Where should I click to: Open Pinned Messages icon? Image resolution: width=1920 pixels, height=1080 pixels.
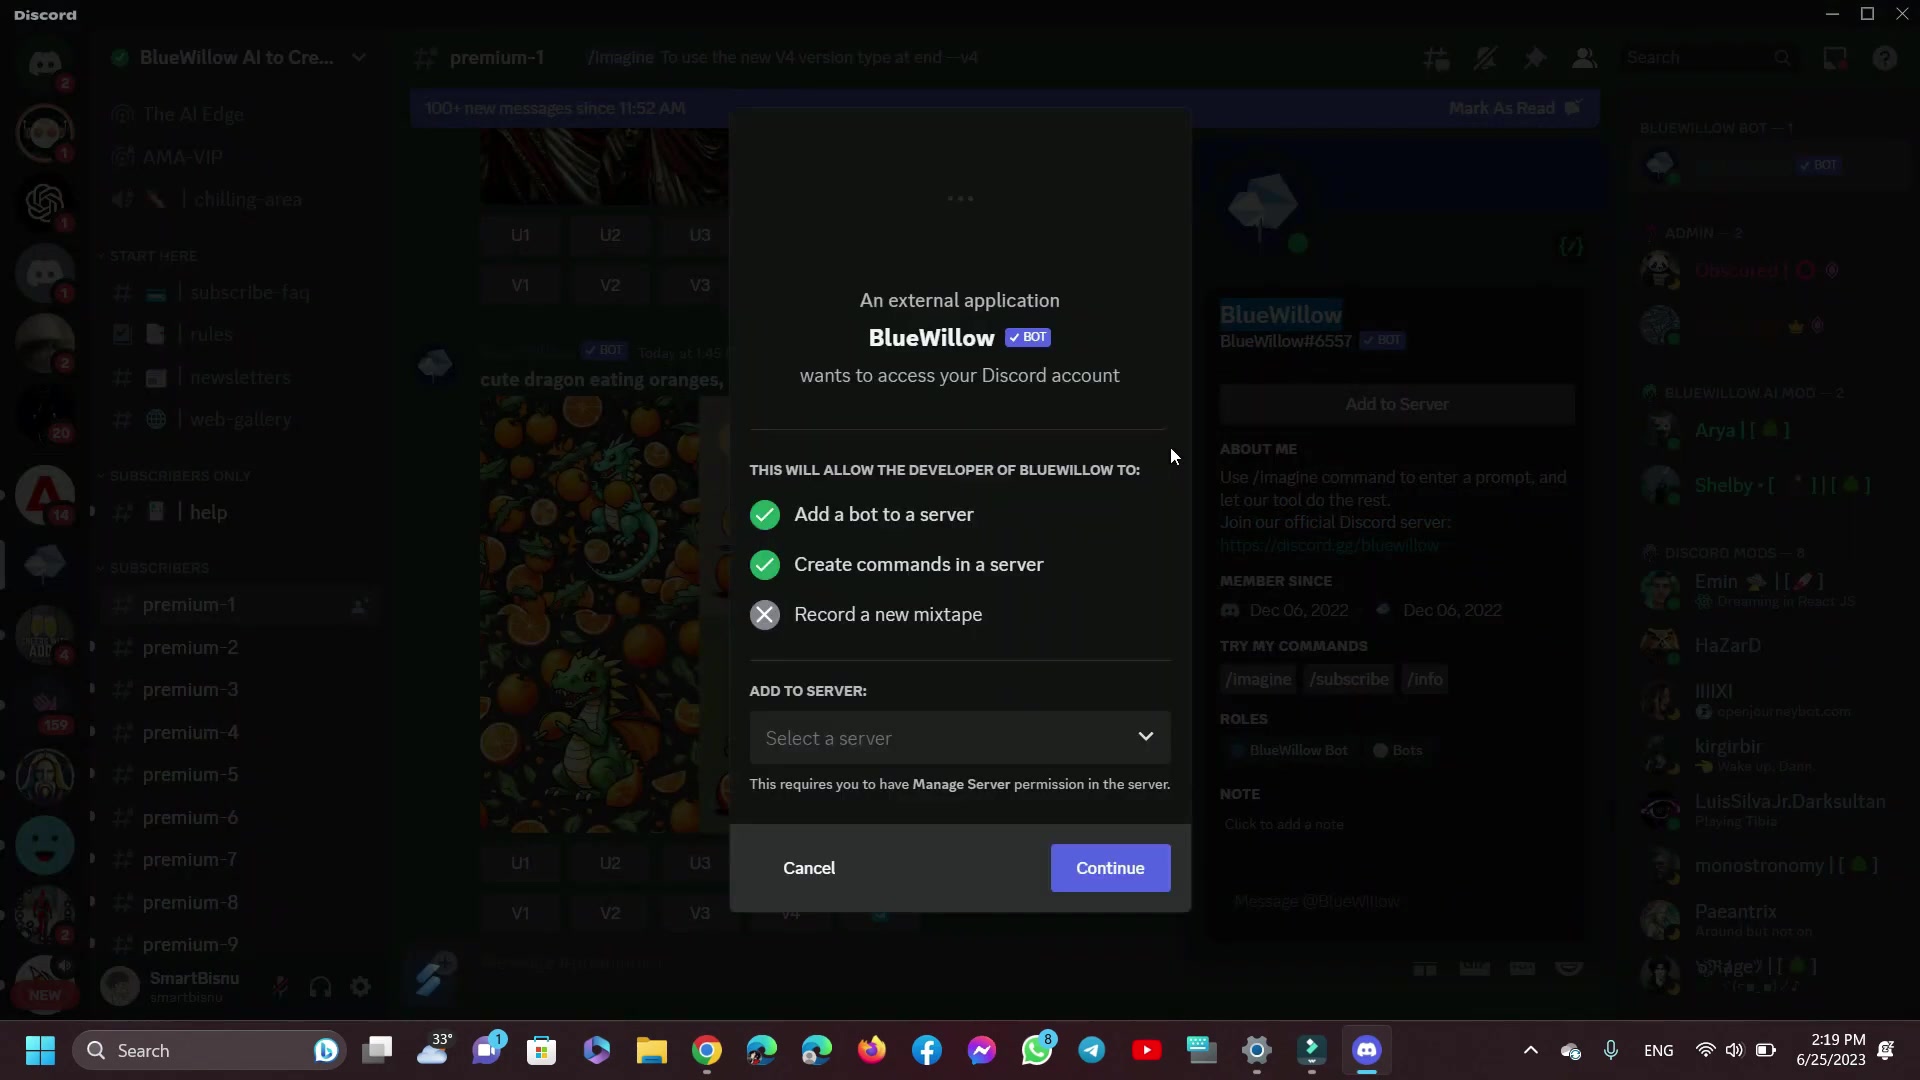point(1535,58)
